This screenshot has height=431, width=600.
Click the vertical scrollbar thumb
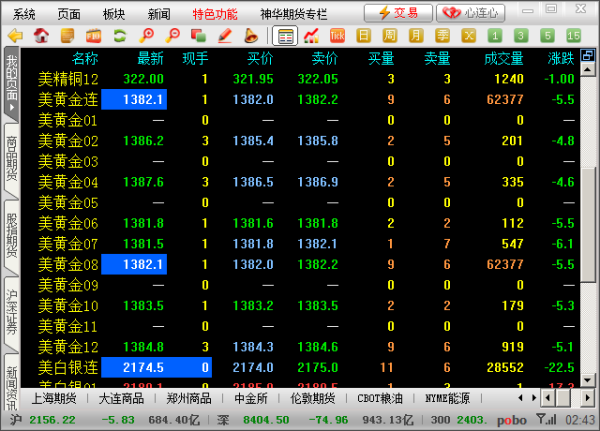[587, 224]
